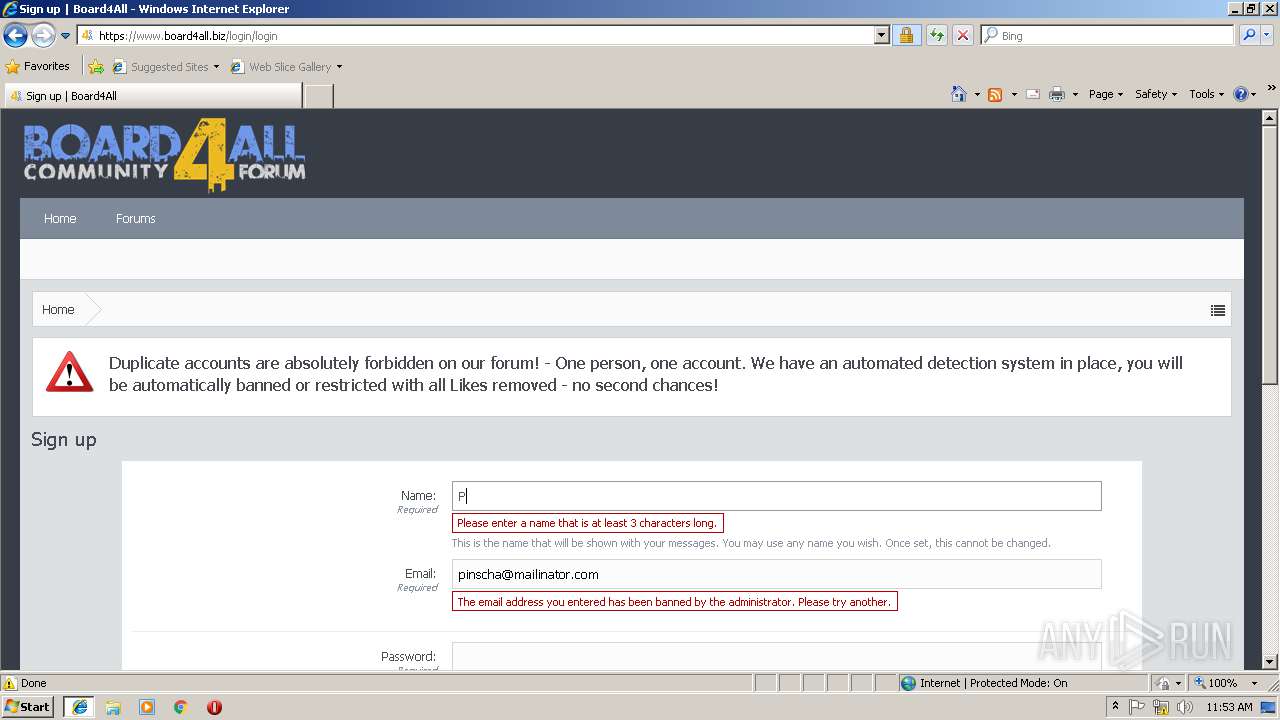This screenshot has height=720, width=1280.
Task: Click the banned email error message
Action: click(x=674, y=602)
